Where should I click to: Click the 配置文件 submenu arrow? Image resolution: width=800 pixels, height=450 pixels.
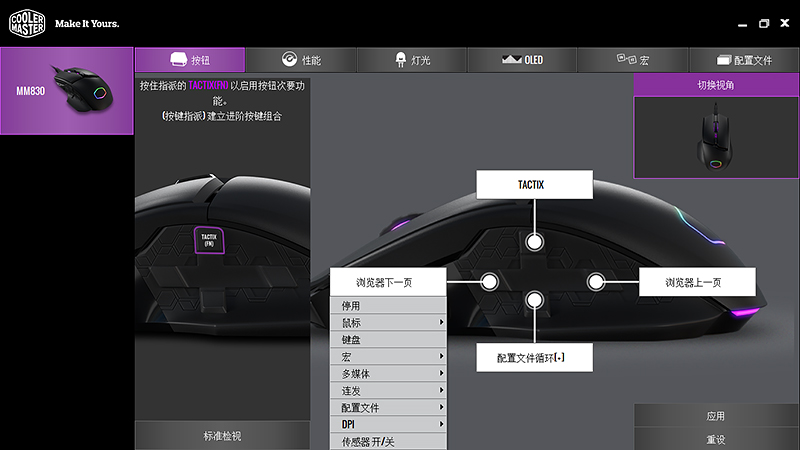(x=441, y=407)
